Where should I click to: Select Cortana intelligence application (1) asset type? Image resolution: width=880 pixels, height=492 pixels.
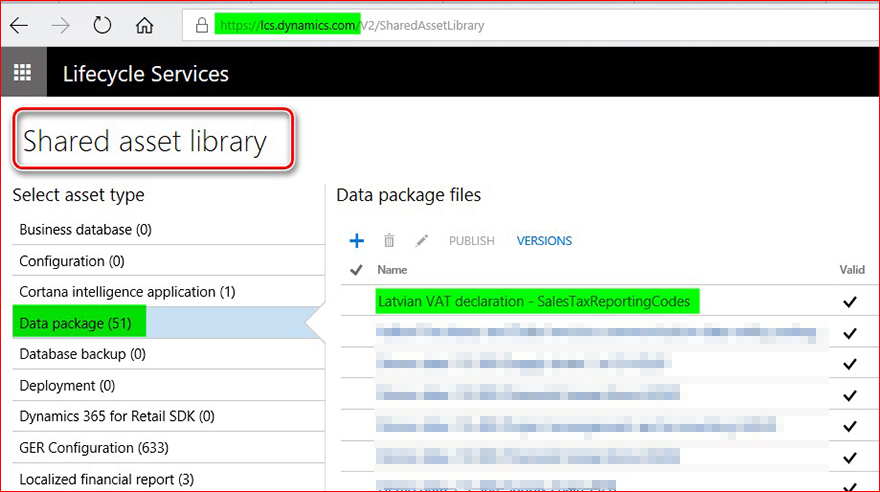tap(168, 292)
